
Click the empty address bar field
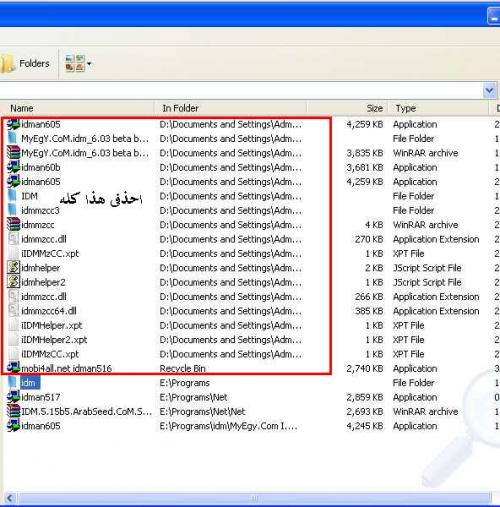coord(240,91)
